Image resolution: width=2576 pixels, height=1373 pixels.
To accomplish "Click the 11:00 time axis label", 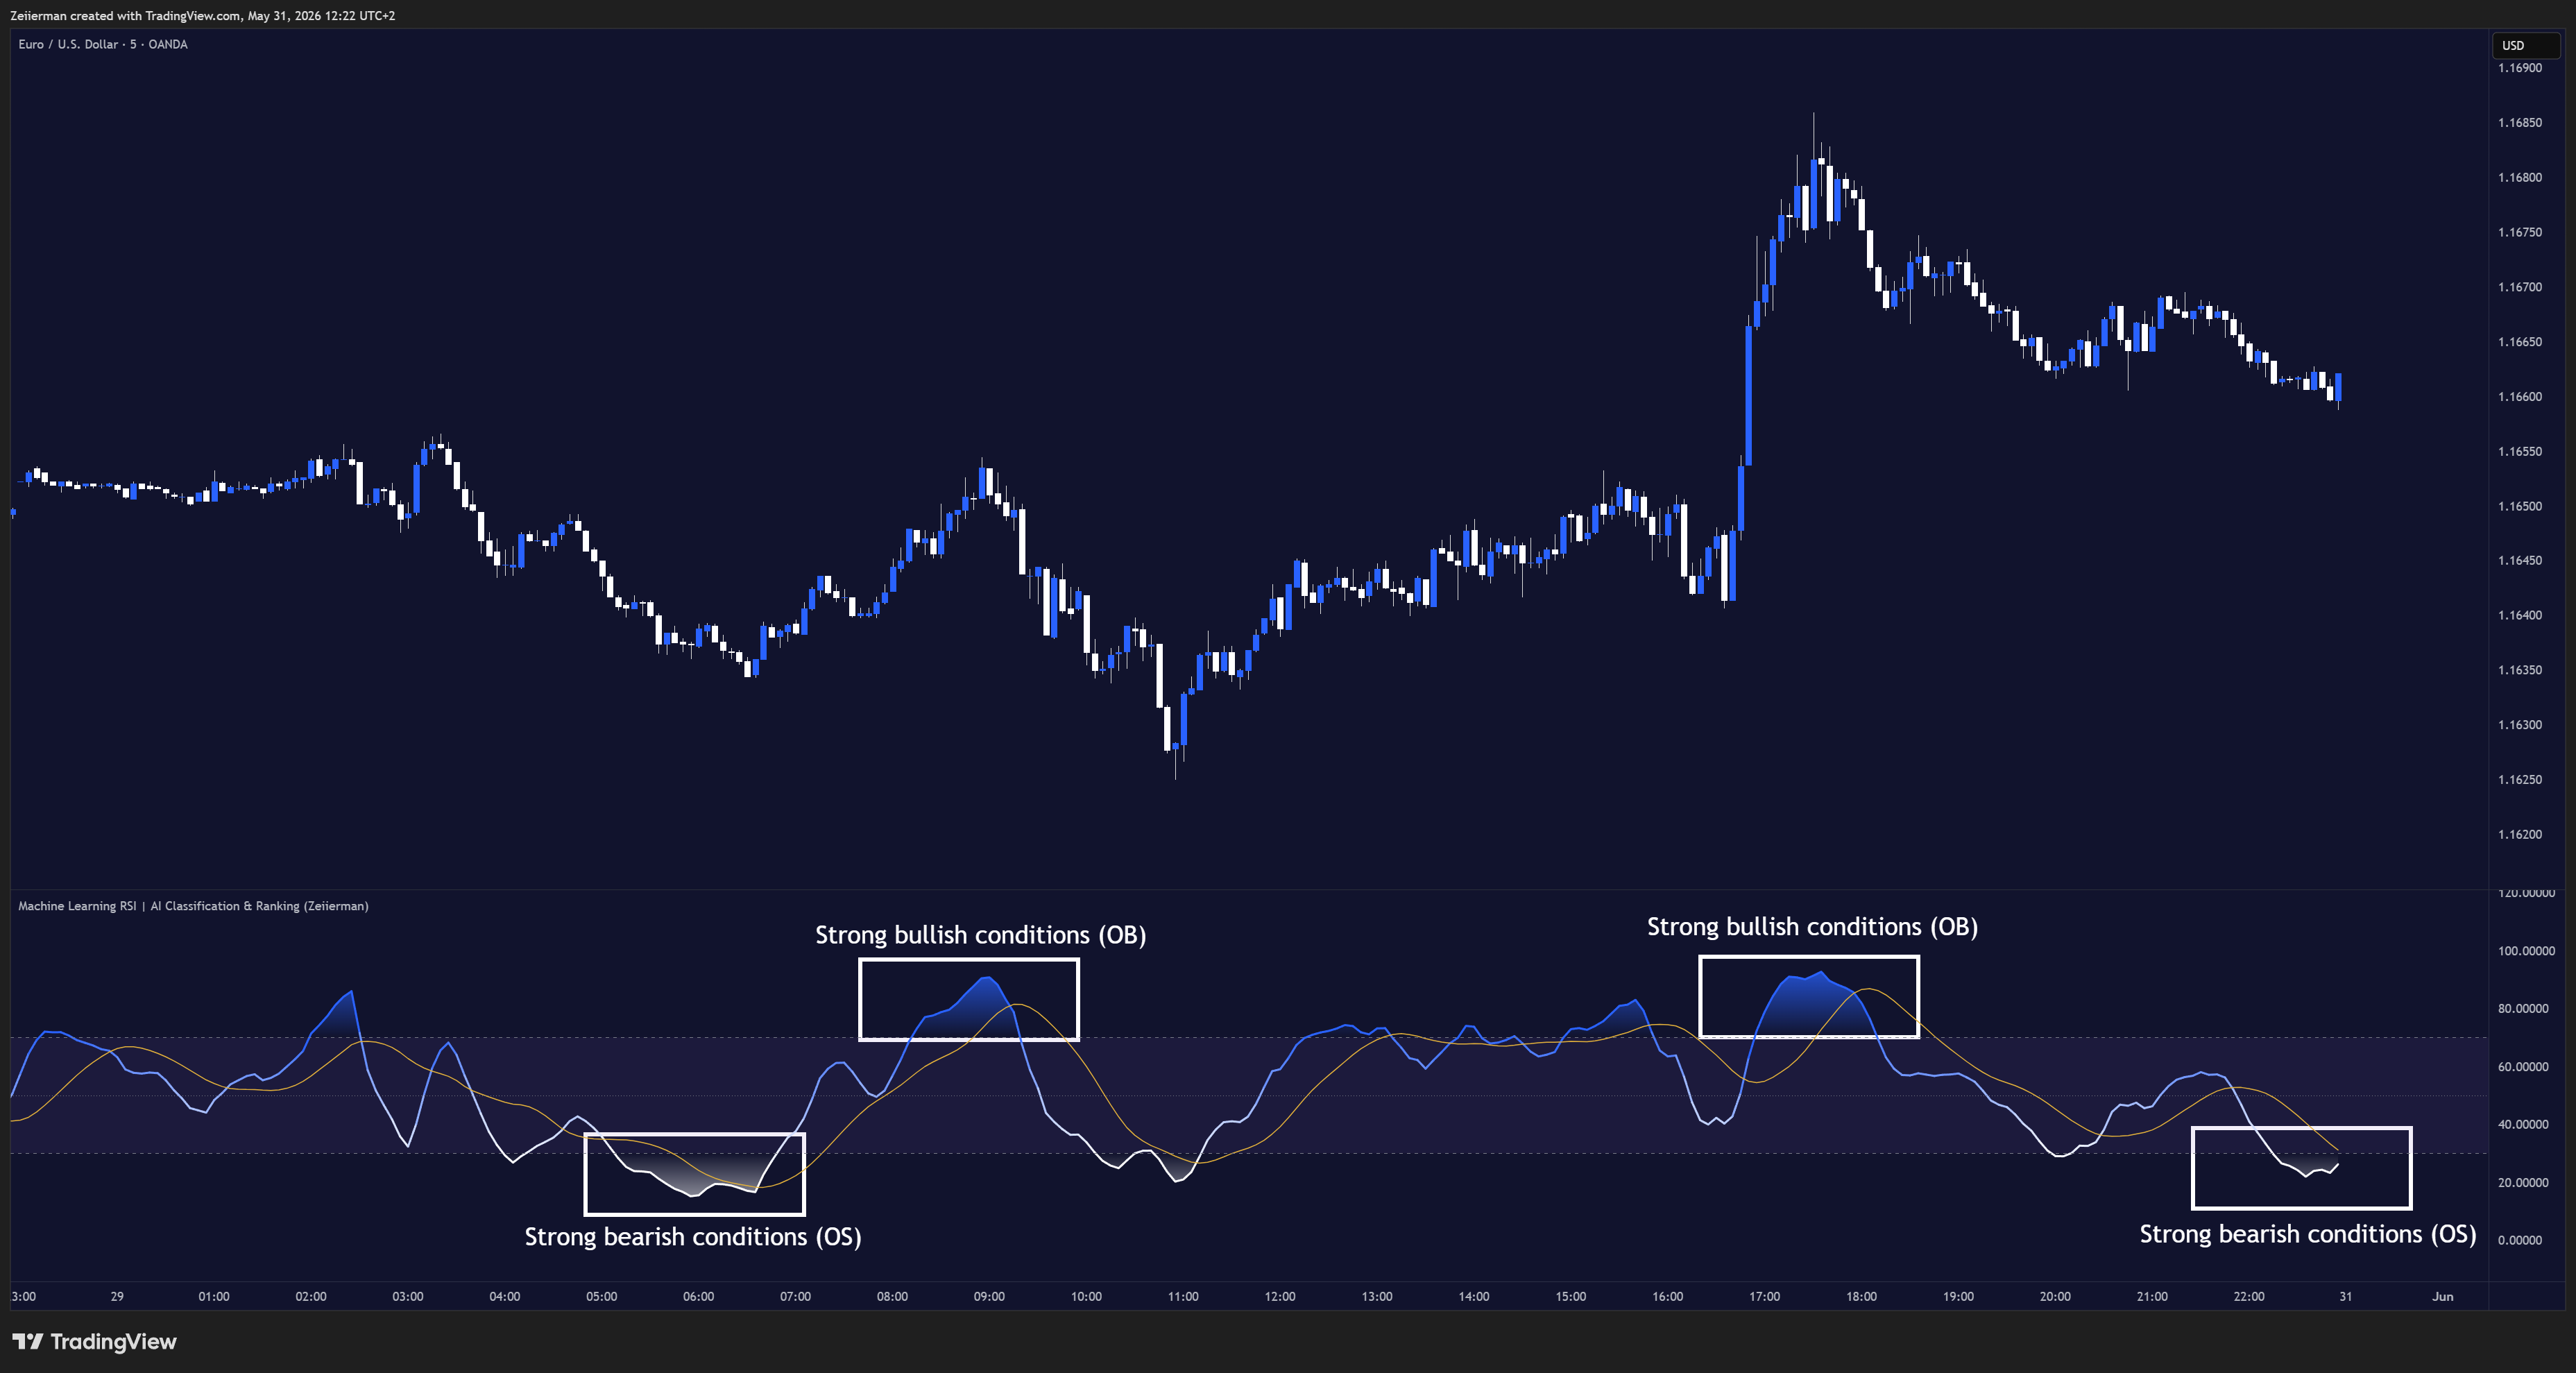I will [1184, 1297].
